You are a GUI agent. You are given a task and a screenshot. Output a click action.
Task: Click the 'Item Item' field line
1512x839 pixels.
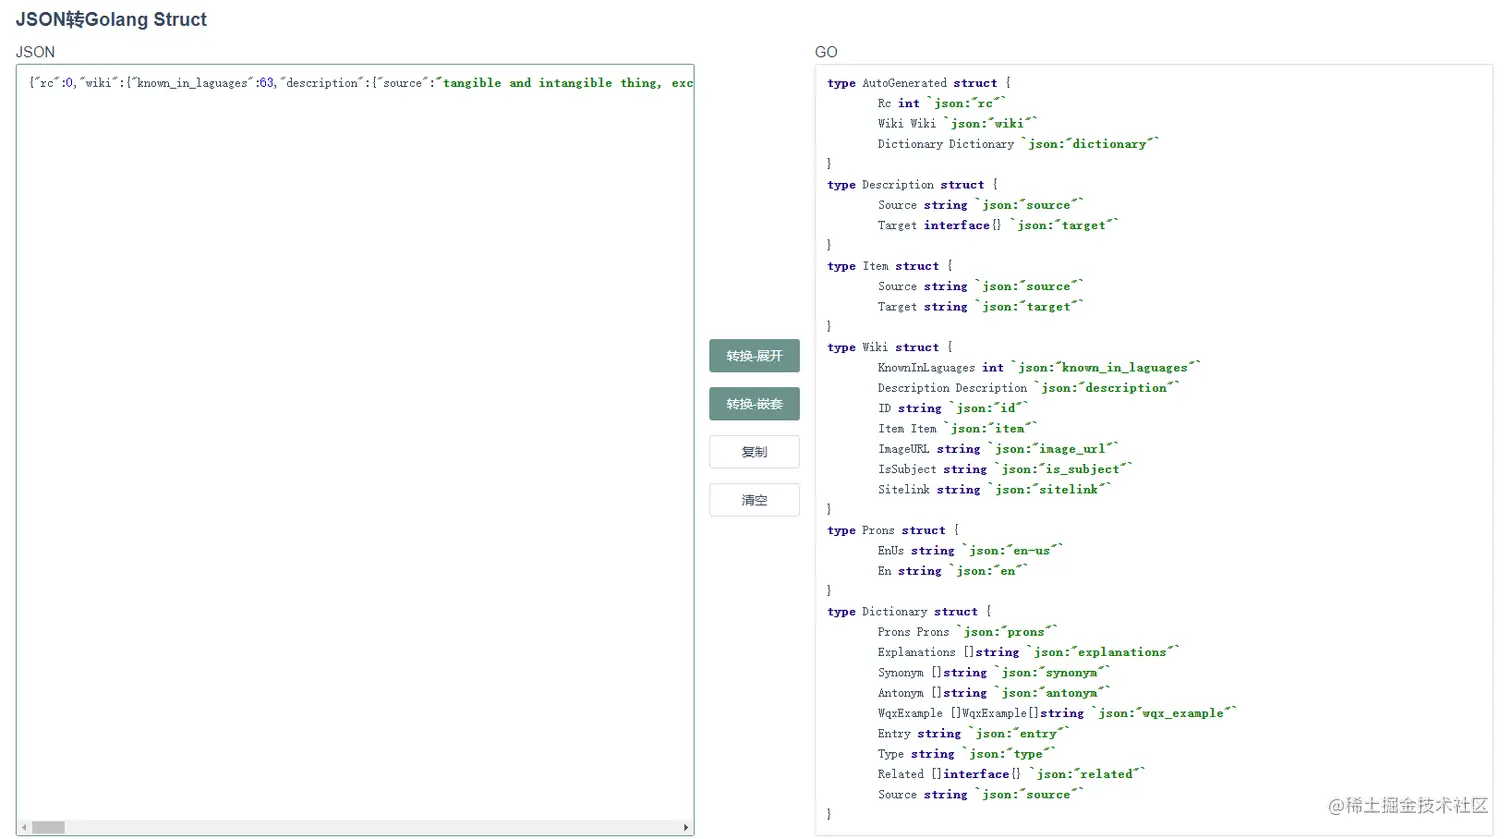pos(958,429)
